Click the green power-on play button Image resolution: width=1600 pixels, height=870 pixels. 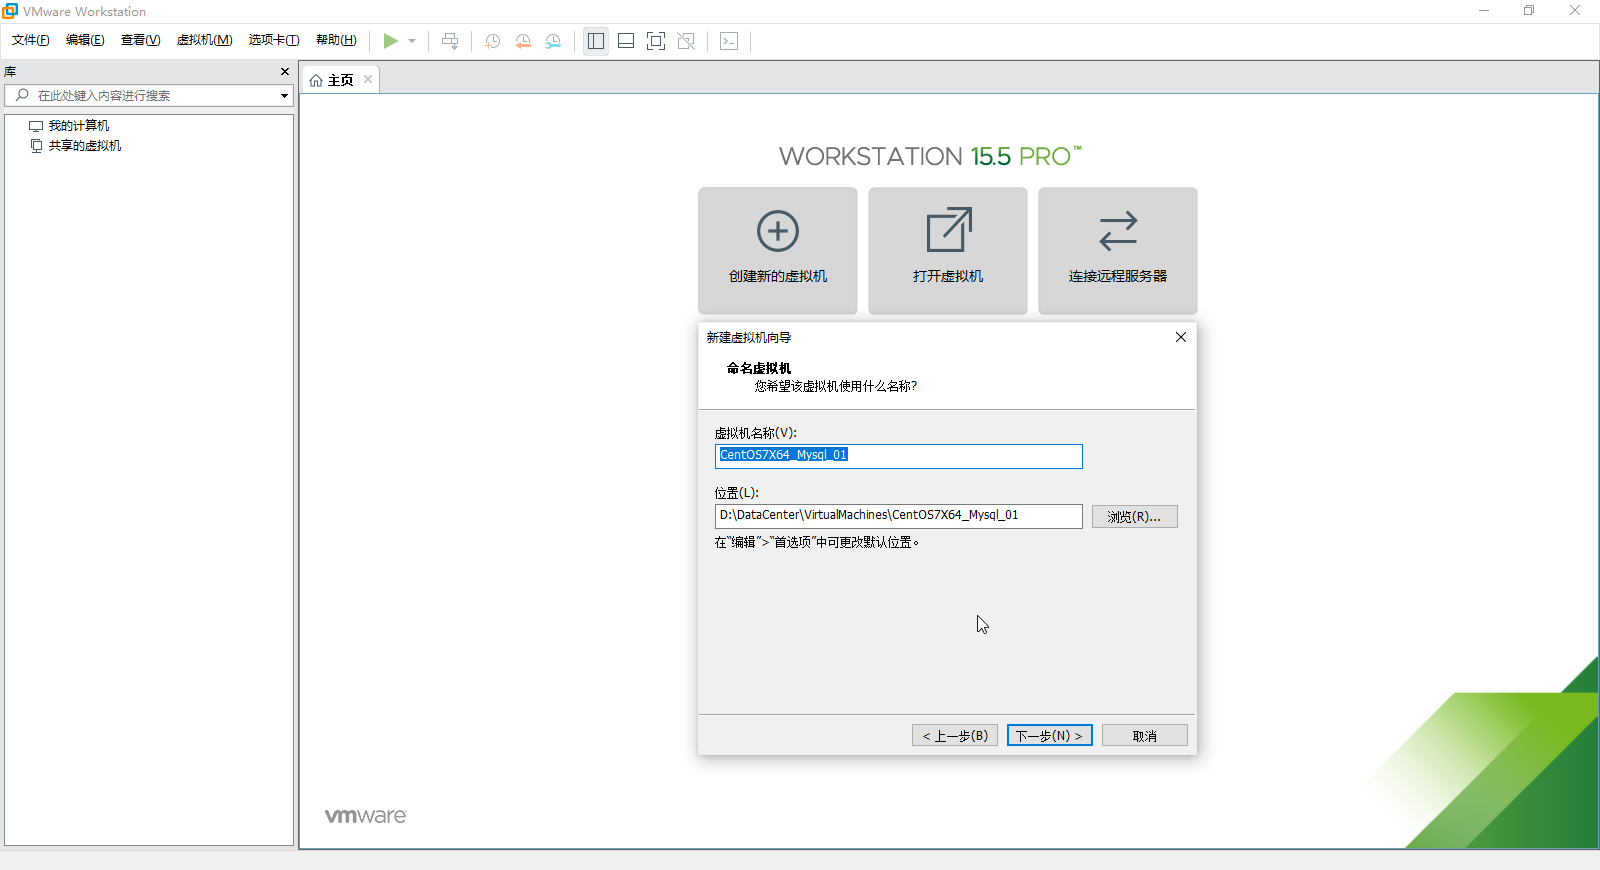coord(390,41)
